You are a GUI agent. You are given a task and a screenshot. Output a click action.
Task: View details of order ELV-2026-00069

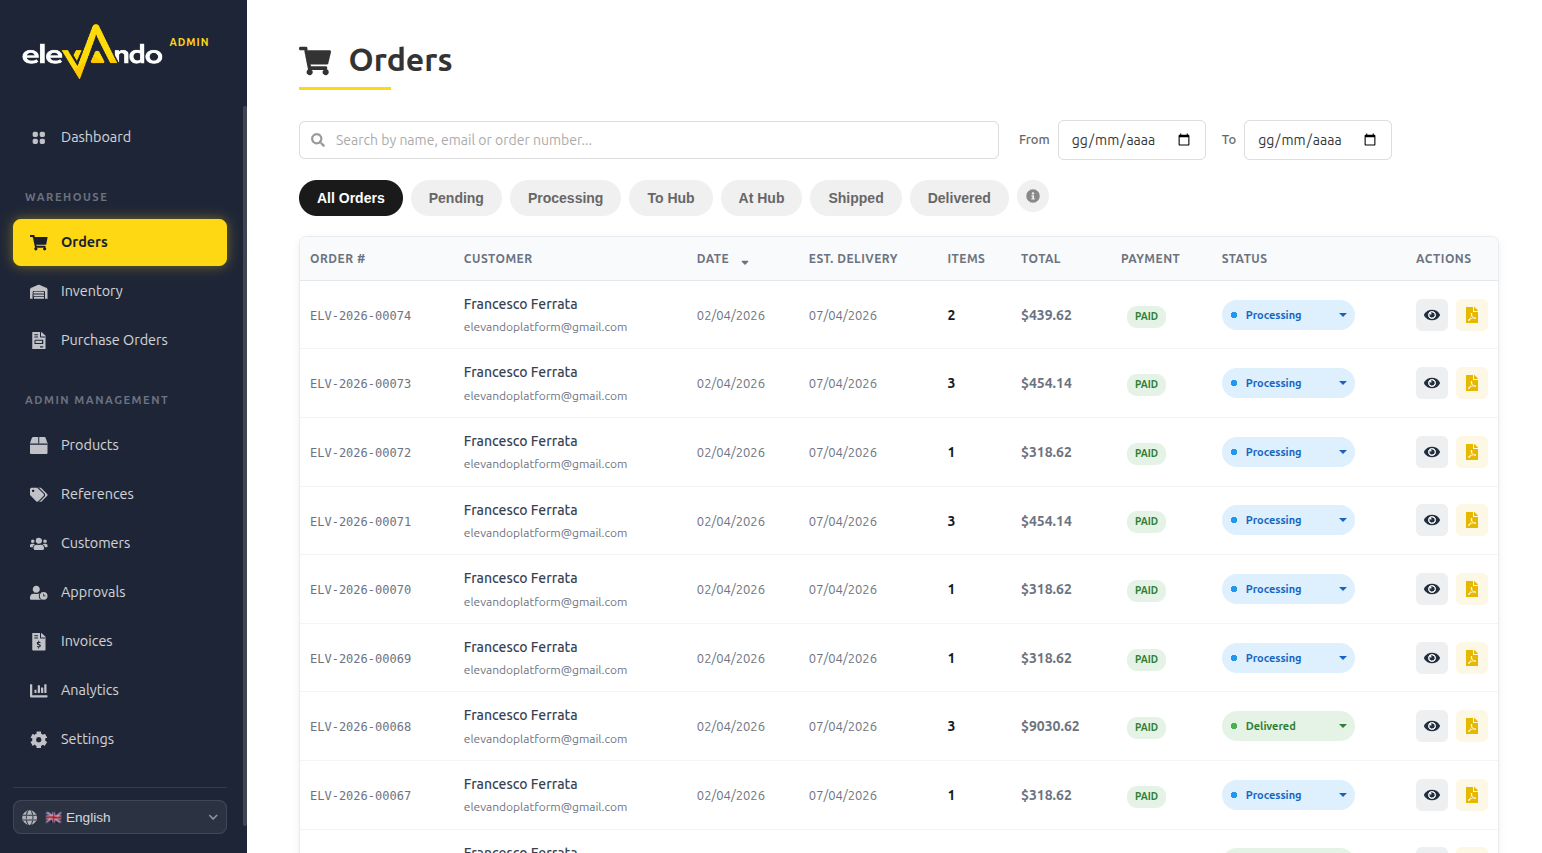point(1432,658)
